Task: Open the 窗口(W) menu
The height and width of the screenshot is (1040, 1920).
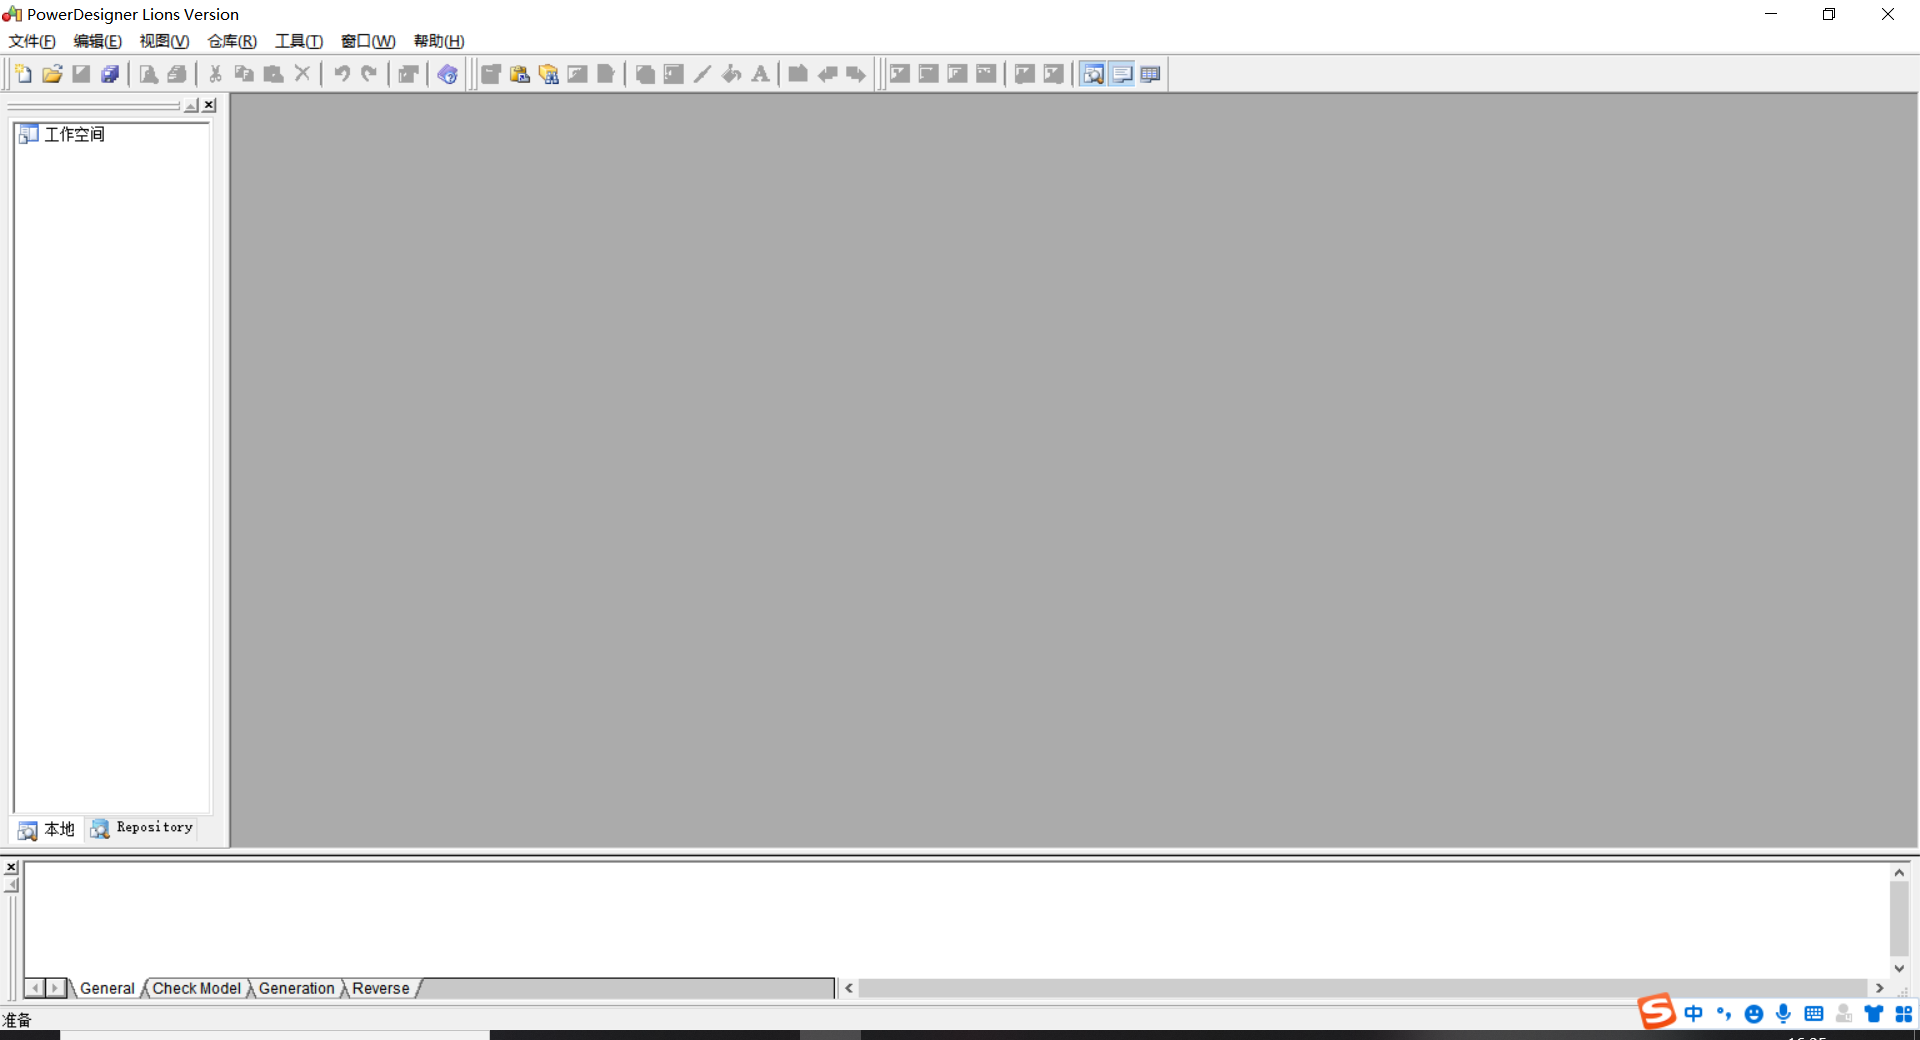Action: click(368, 41)
